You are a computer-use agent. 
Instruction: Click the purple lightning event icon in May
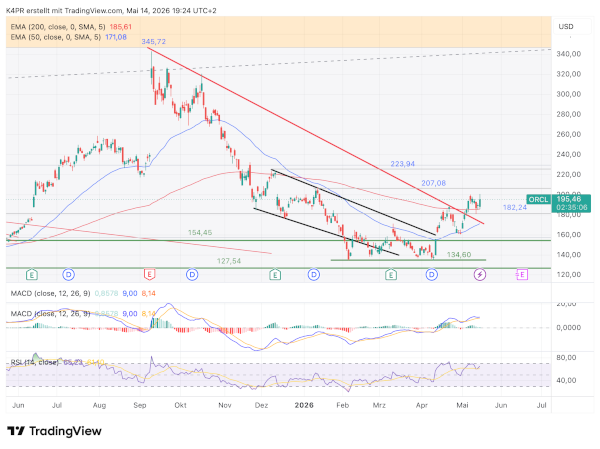point(480,274)
